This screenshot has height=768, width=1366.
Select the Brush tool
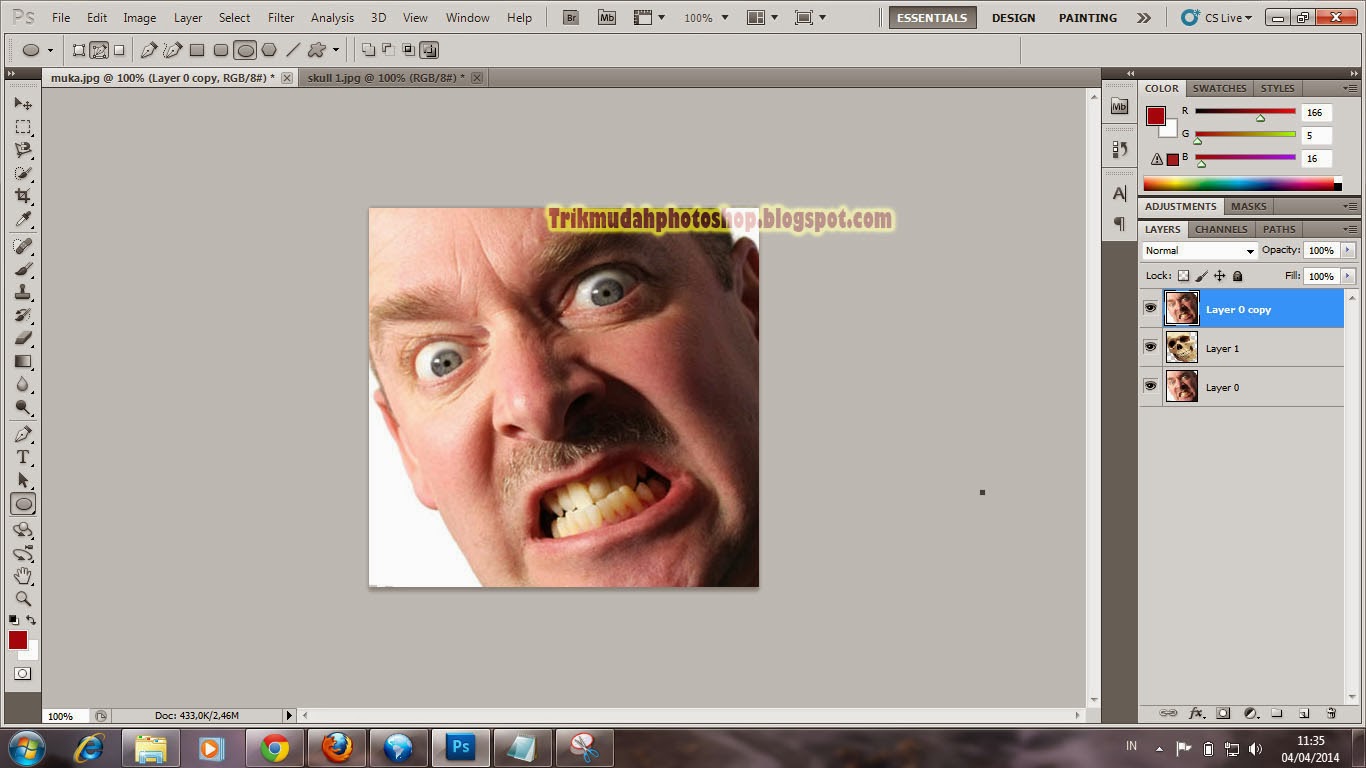(x=23, y=269)
